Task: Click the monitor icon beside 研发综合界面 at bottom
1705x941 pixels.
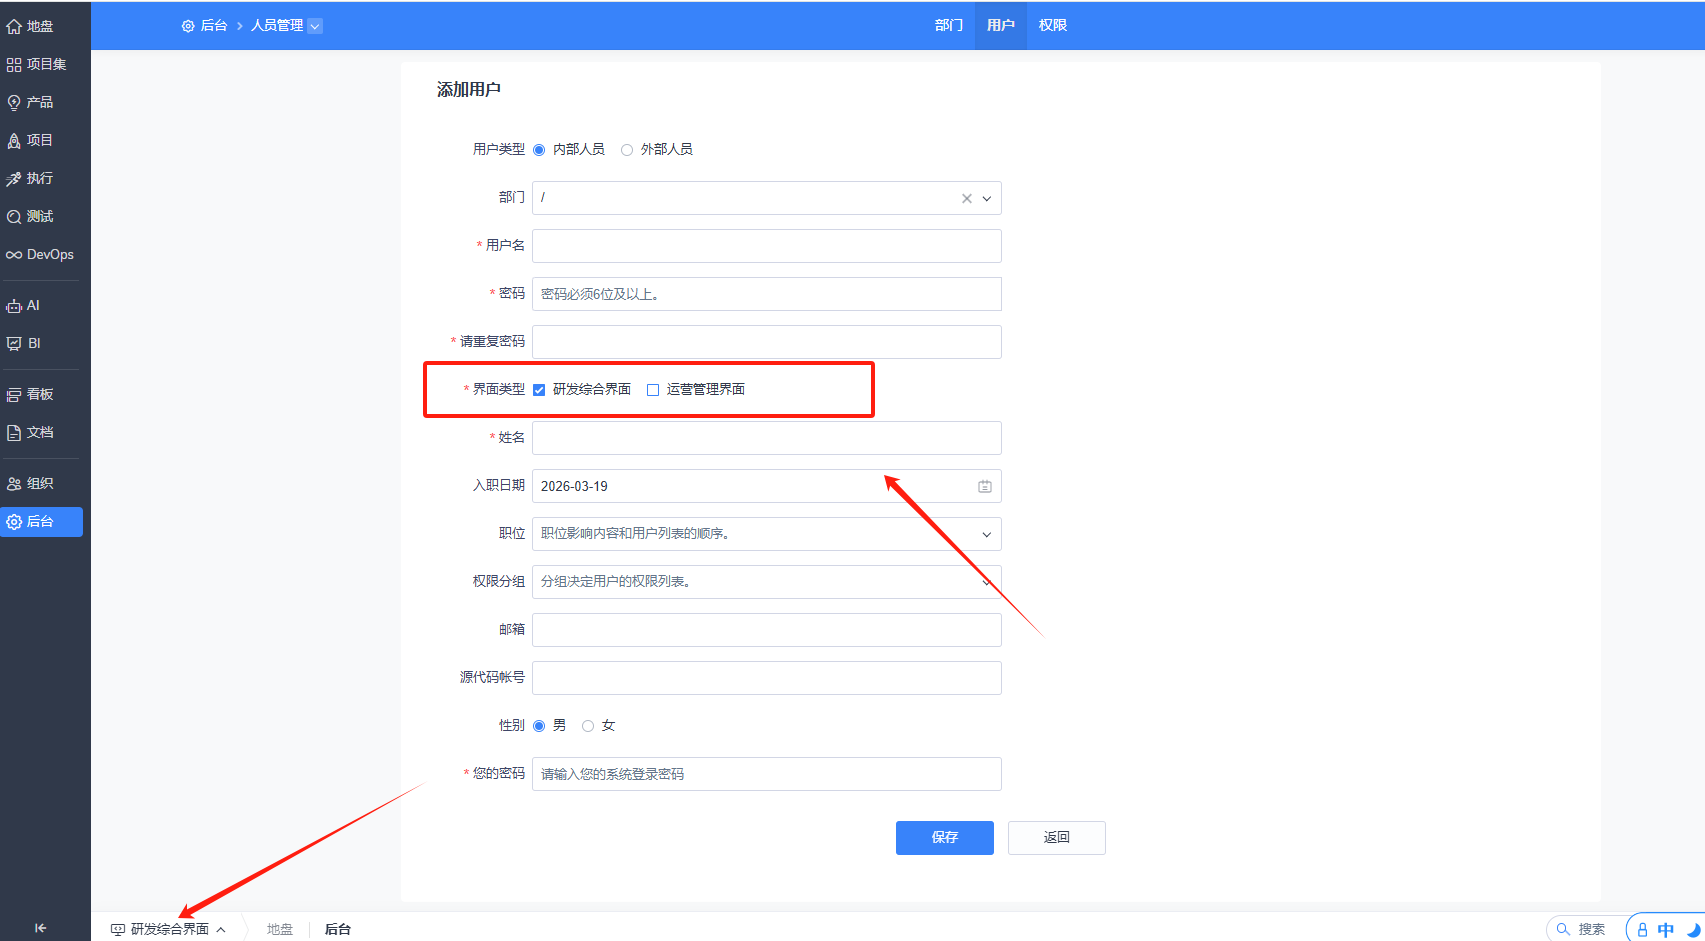Action: [x=118, y=930]
